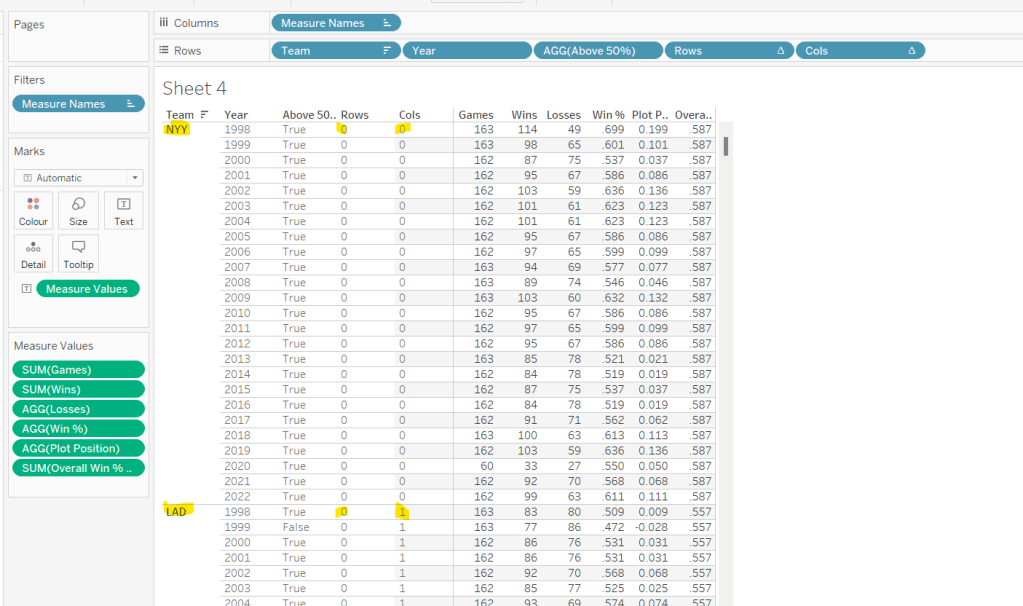Select the Year pill on Rows shelf
The width and height of the screenshot is (1023, 606).
[x=466, y=50]
